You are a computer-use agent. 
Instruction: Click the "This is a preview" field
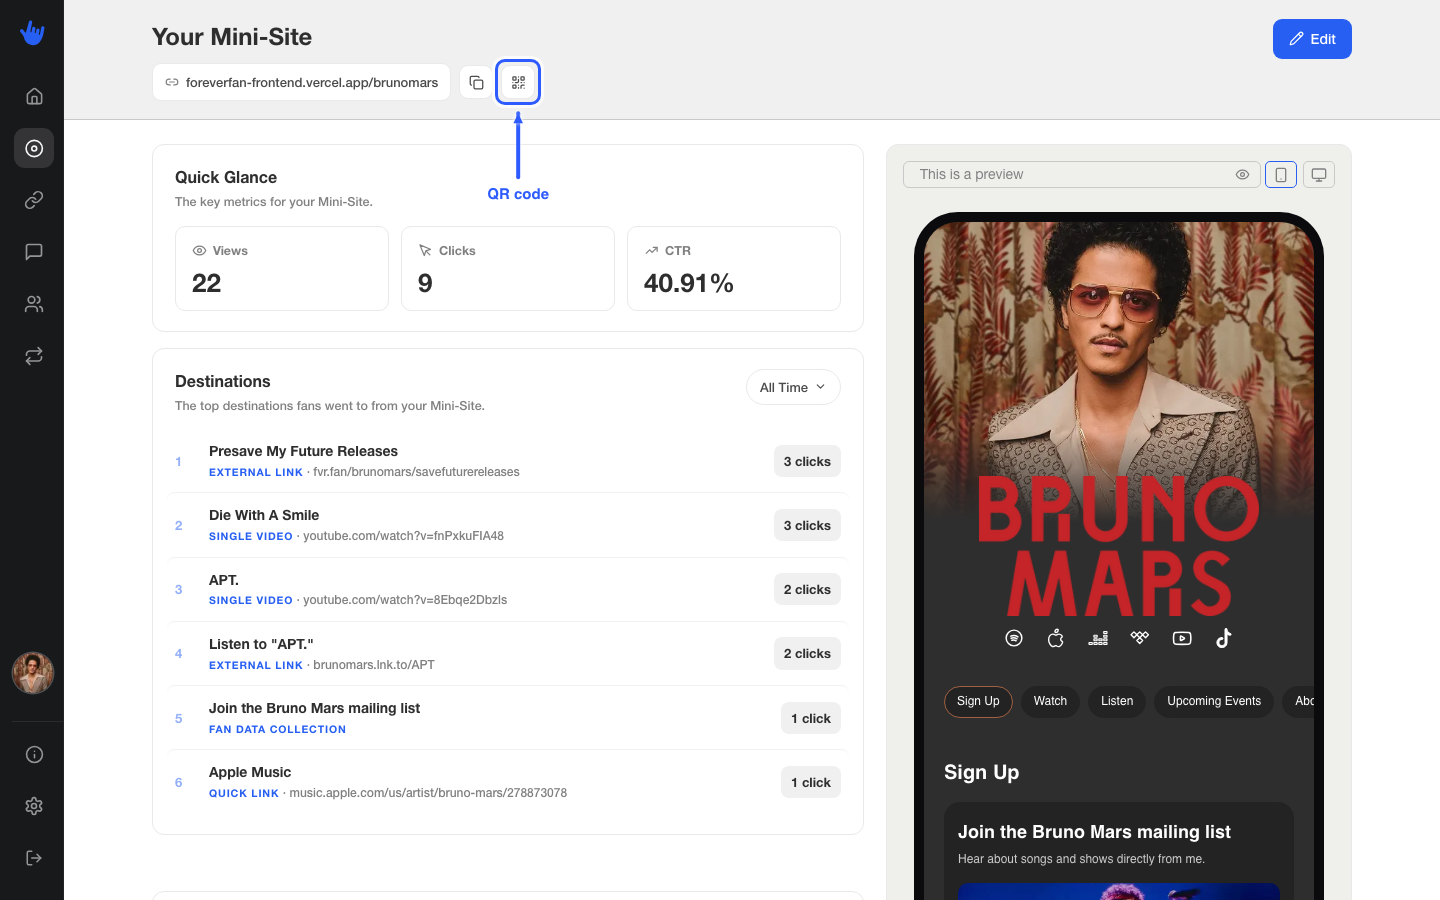tap(1081, 174)
